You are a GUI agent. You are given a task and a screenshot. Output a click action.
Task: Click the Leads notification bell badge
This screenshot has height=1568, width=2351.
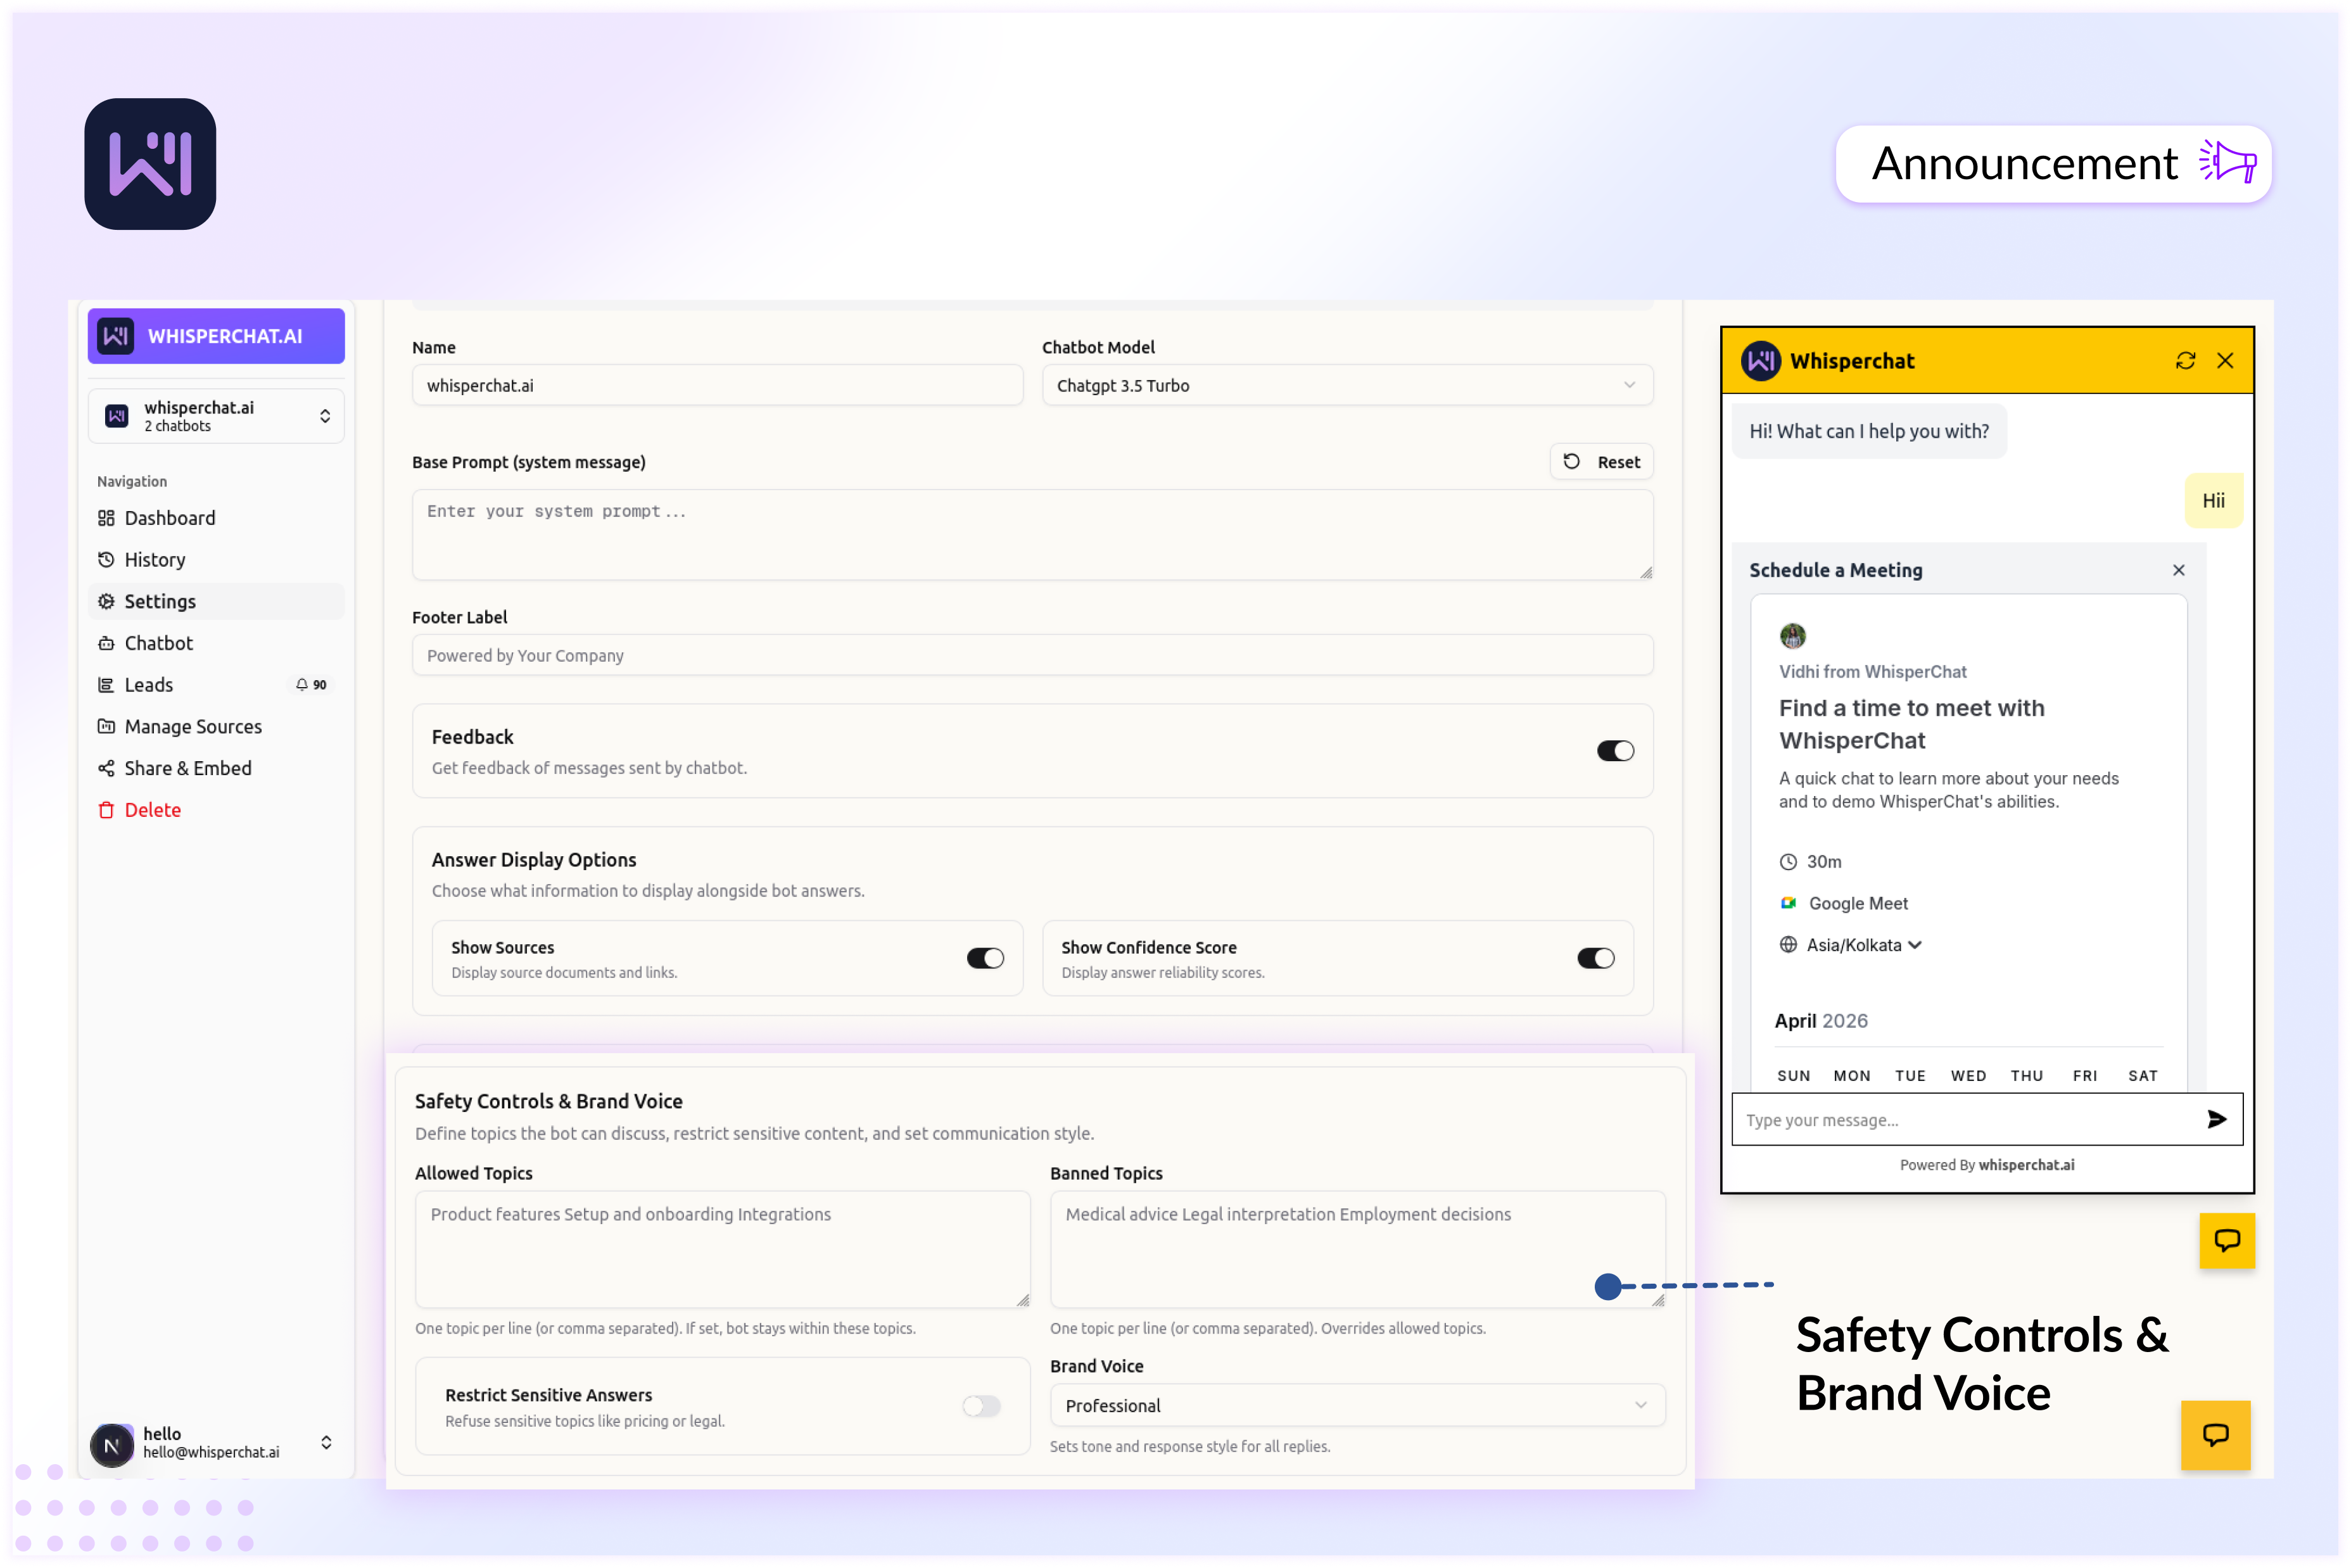coord(311,685)
